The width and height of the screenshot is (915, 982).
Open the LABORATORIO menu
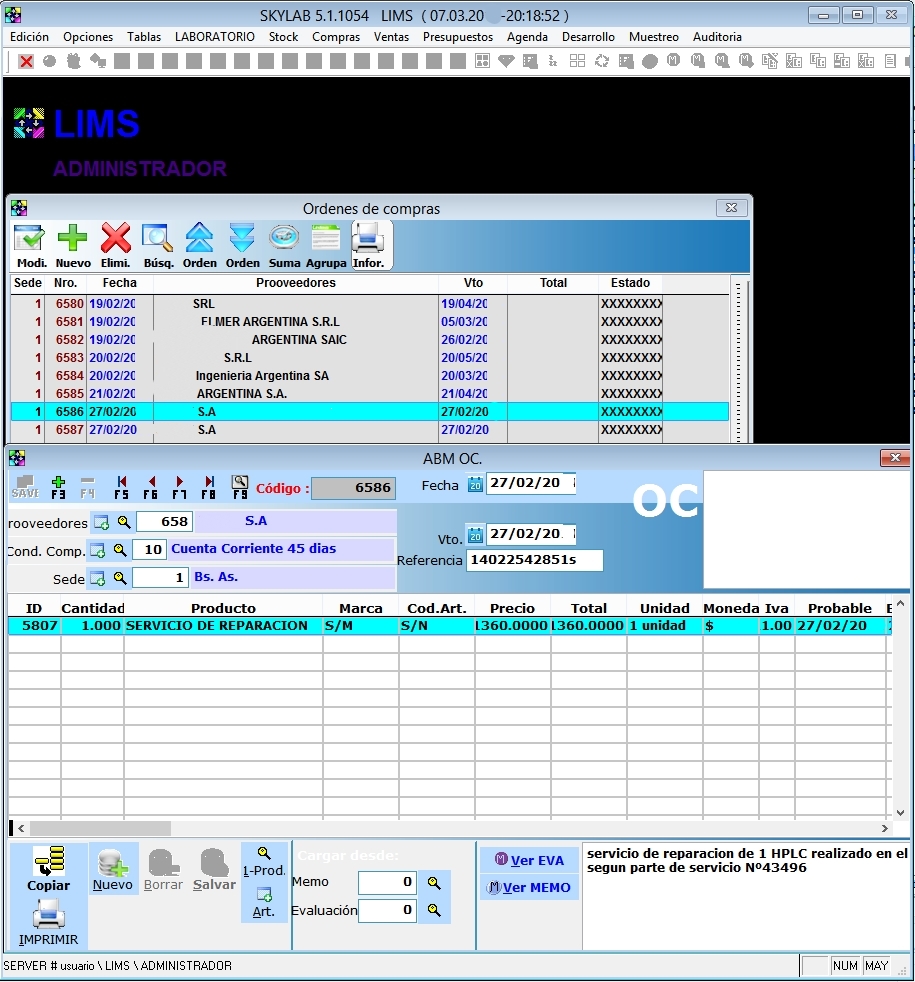pos(214,37)
